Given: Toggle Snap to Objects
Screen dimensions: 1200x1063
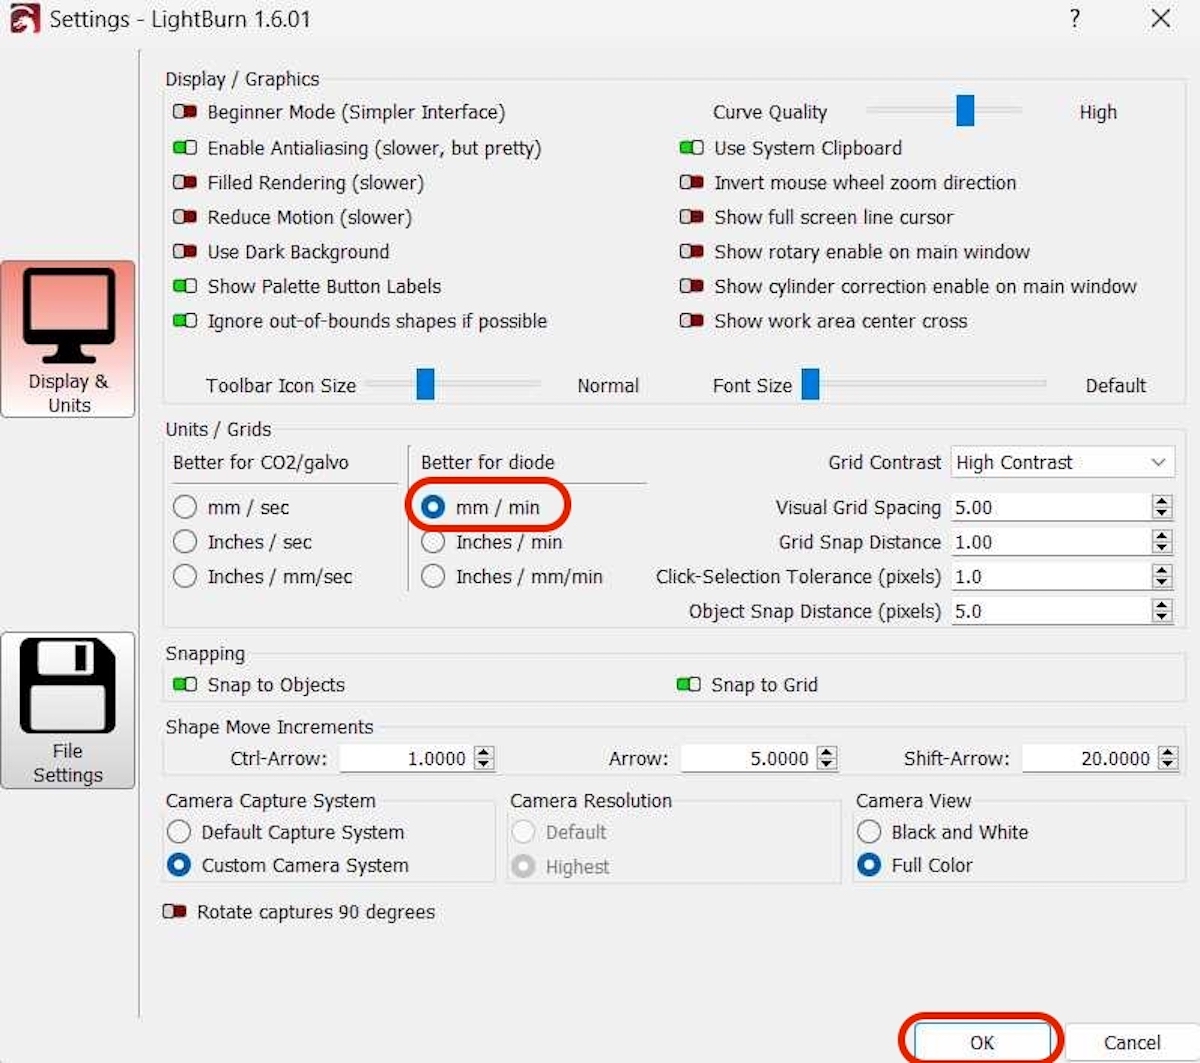Looking at the screenshot, I should (185, 685).
